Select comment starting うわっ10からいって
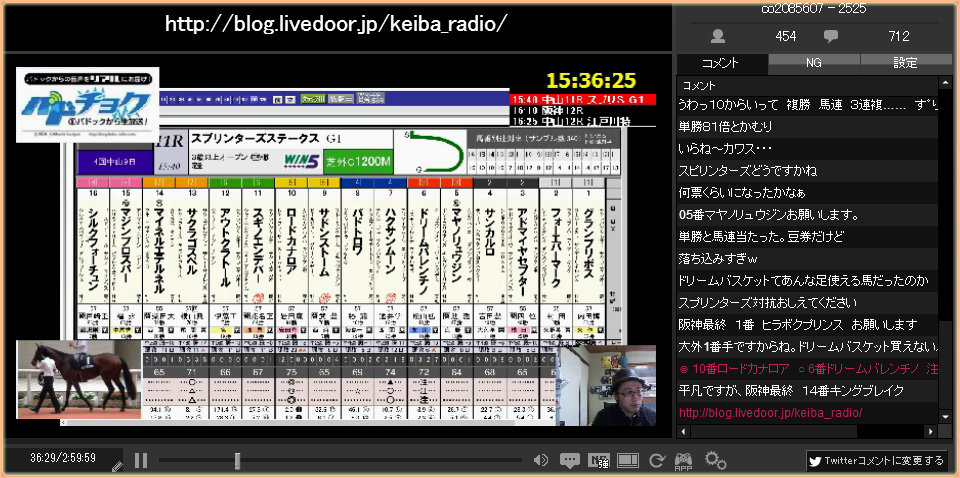The width and height of the screenshot is (960, 478). coord(808,105)
